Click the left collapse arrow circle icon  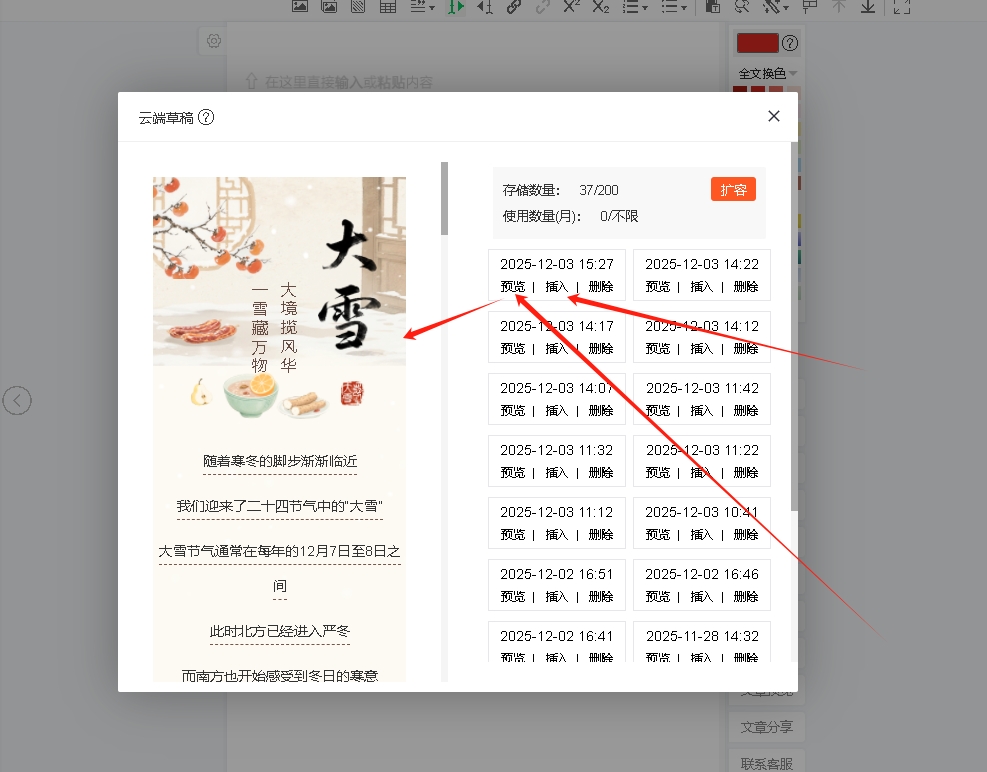point(17,401)
